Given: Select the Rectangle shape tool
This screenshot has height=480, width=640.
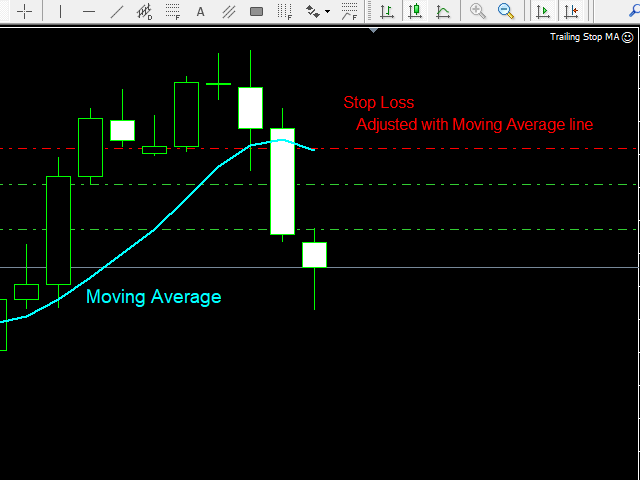Looking at the screenshot, I should (x=256, y=11).
